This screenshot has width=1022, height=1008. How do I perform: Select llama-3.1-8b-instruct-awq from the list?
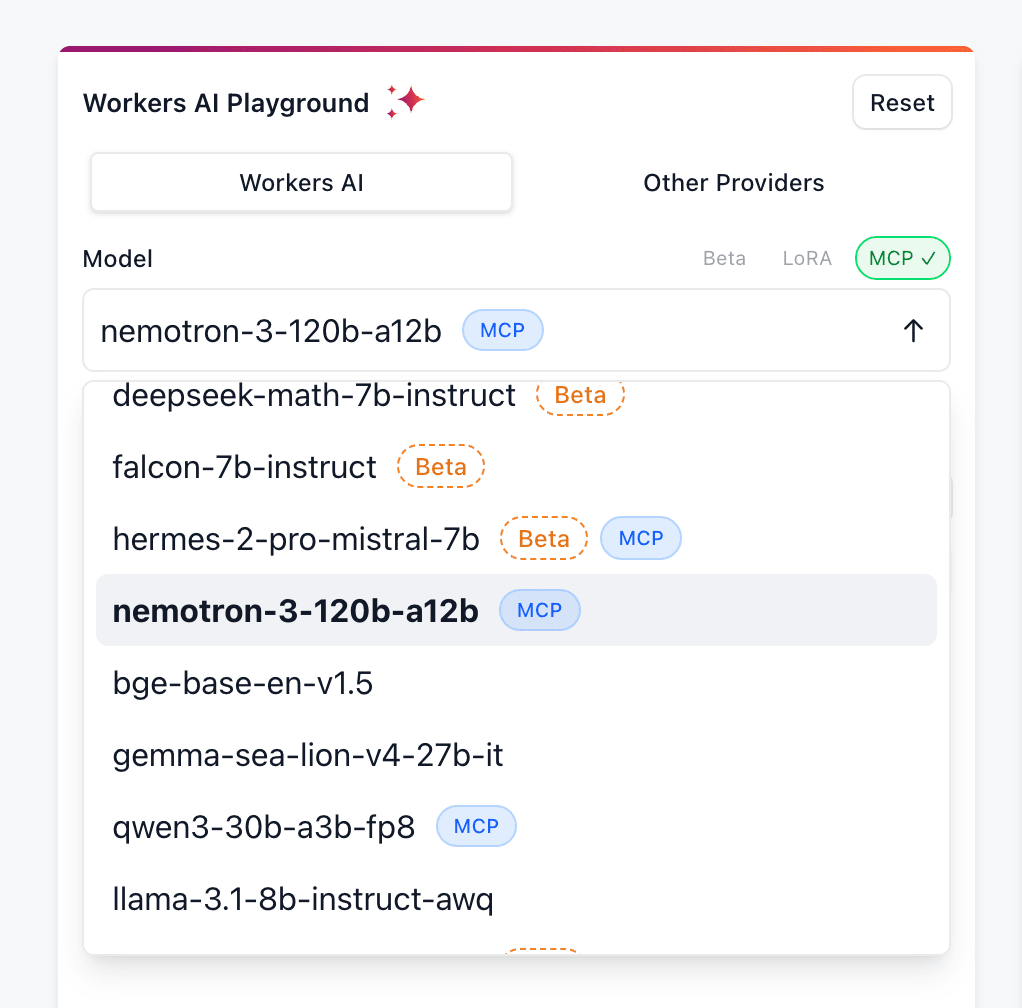point(303,900)
